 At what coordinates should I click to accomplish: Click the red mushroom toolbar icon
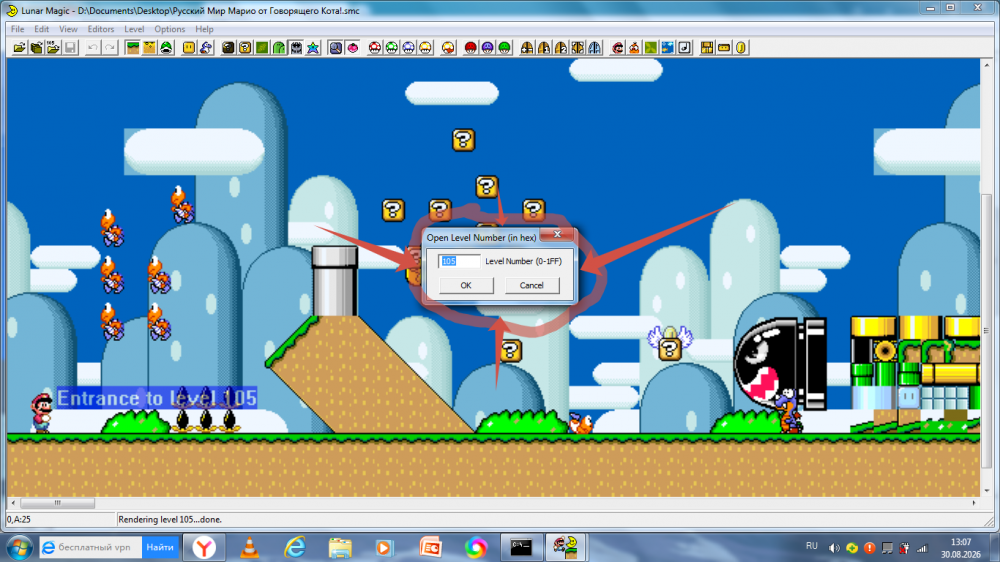(x=375, y=48)
